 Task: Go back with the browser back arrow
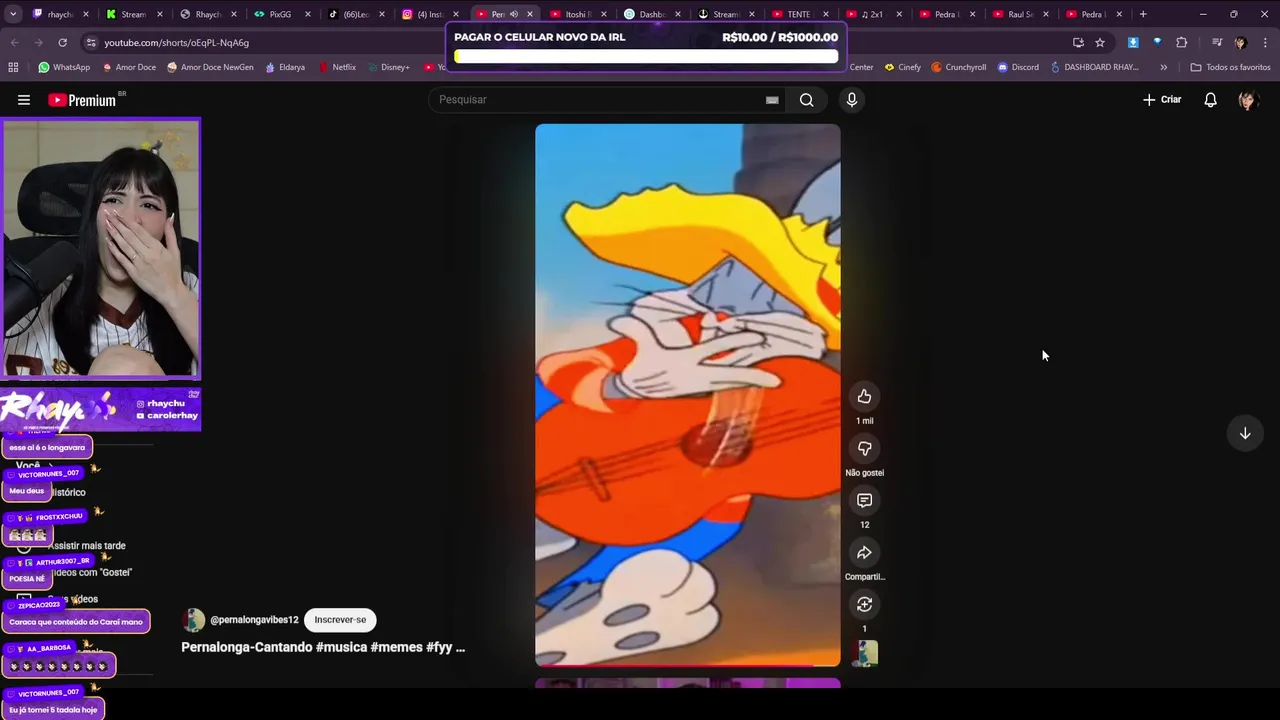click(x=14, y=43)
